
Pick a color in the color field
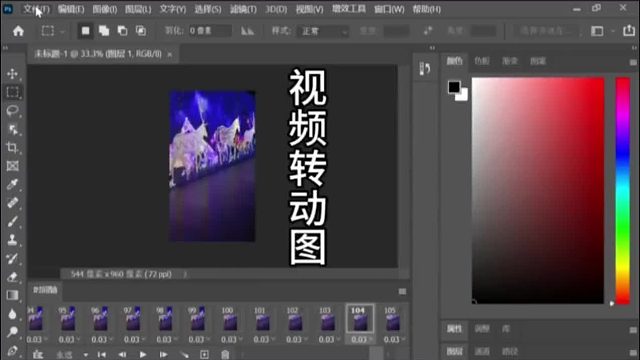coord(538,191)
